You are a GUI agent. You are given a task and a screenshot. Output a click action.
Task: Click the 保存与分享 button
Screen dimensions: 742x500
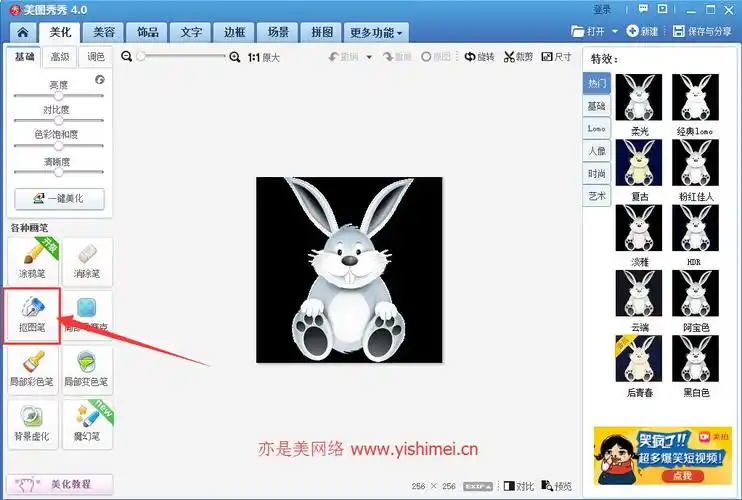(702, 32)
